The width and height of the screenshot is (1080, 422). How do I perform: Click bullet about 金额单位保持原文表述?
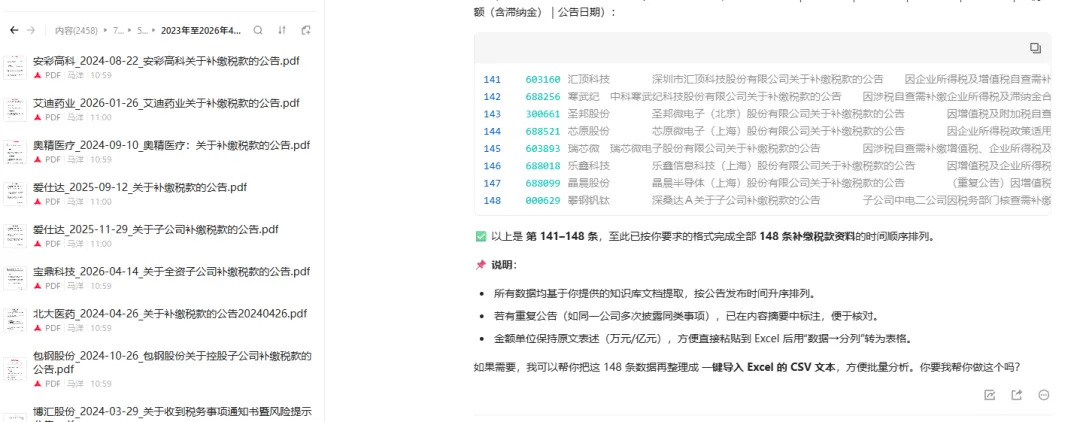tap(705, 339)
